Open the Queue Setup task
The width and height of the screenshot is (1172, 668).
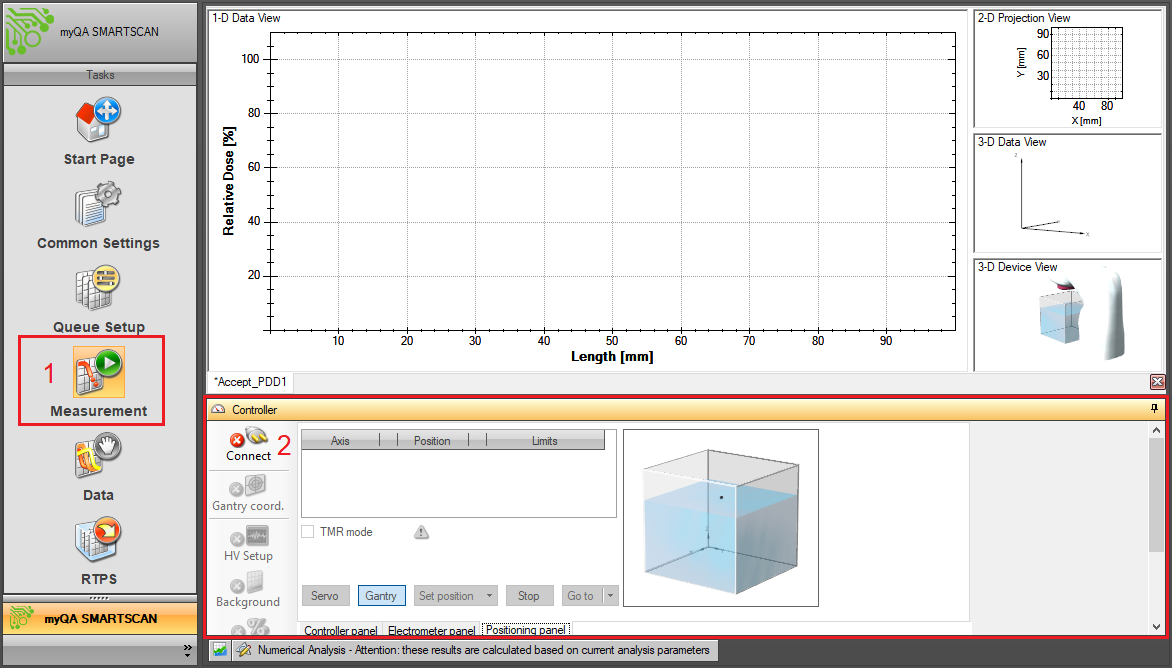99,300
